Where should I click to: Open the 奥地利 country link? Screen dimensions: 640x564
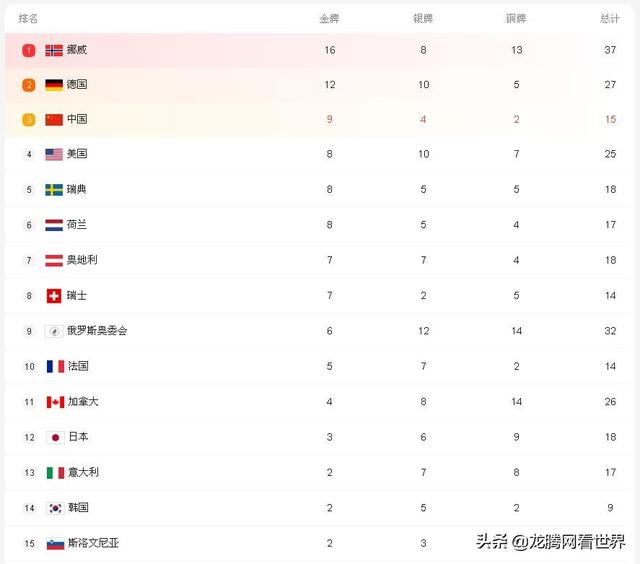point(82,260)
